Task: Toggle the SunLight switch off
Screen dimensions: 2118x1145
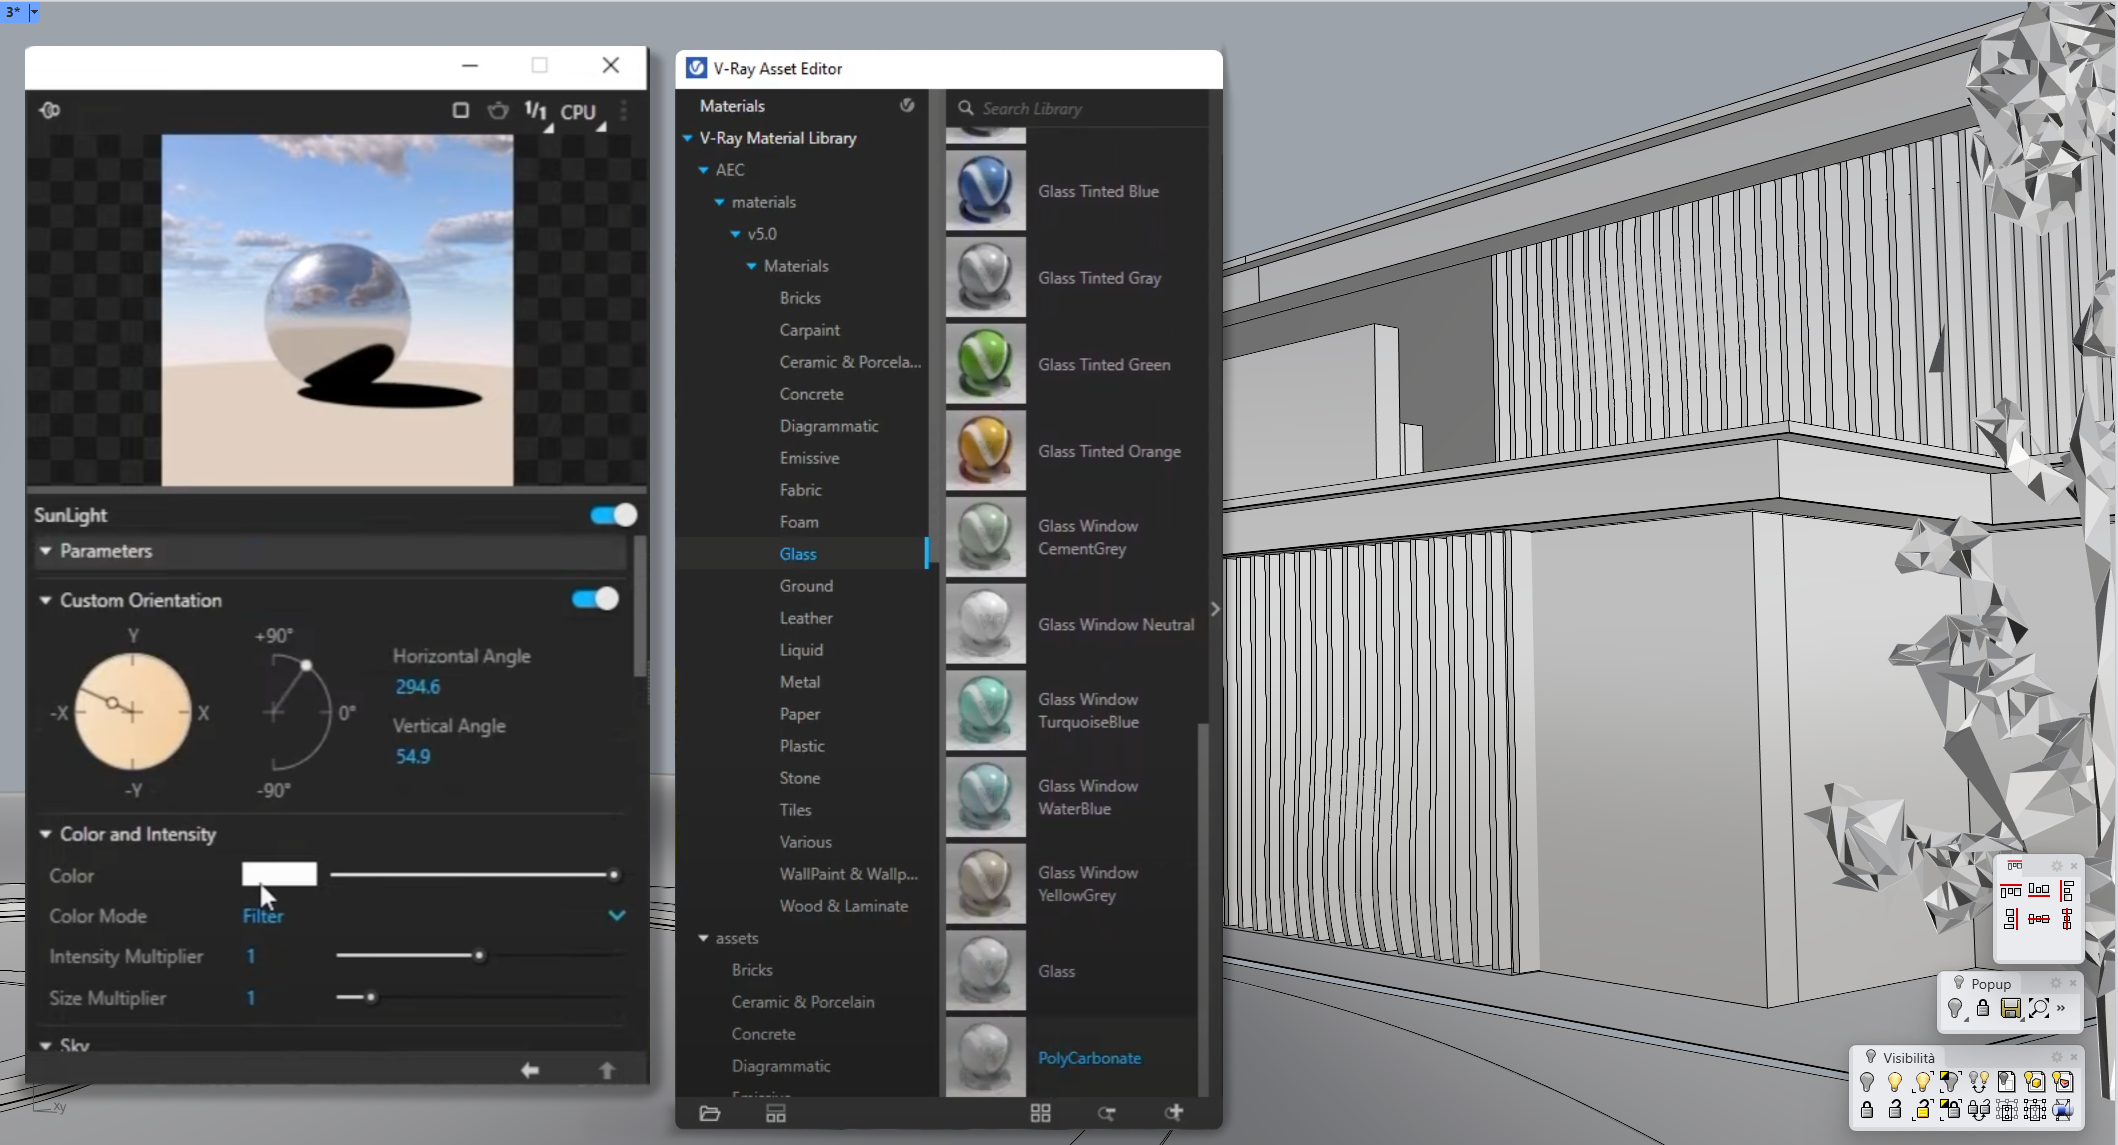Action: click(613, 515)
